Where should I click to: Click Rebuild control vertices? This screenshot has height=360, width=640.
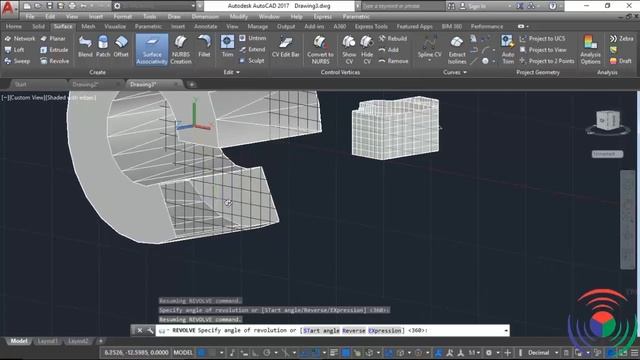(393, 38)
